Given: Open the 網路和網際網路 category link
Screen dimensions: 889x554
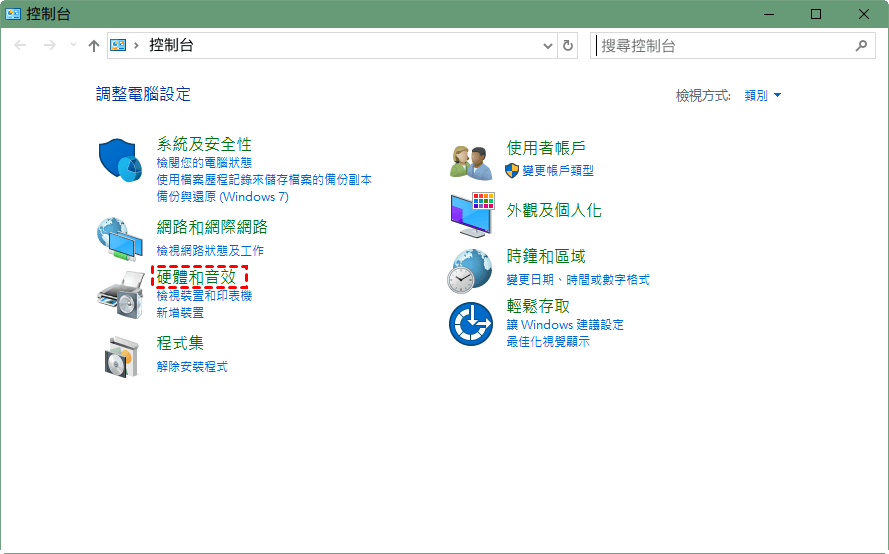Looking at the screenshot, I should [x=212, y=227].
